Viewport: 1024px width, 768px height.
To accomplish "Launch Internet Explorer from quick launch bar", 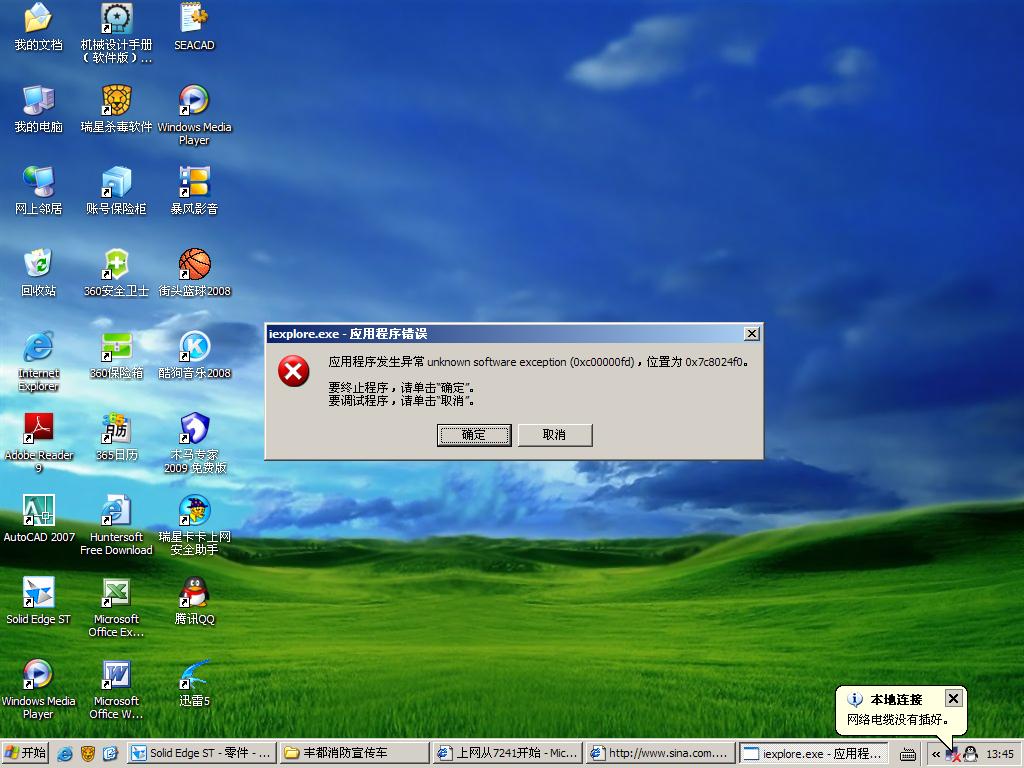I will pyautogui.click(x=65, y=754).
